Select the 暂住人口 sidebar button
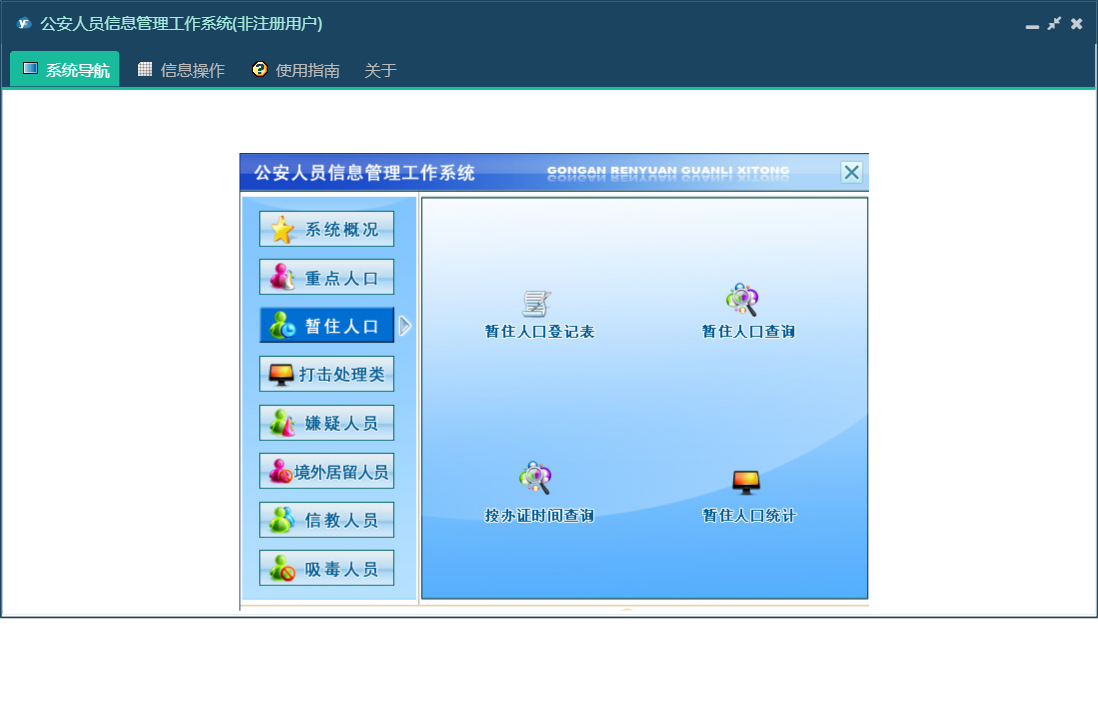This screenshot has width=1098, height=728. pos(326,326)
